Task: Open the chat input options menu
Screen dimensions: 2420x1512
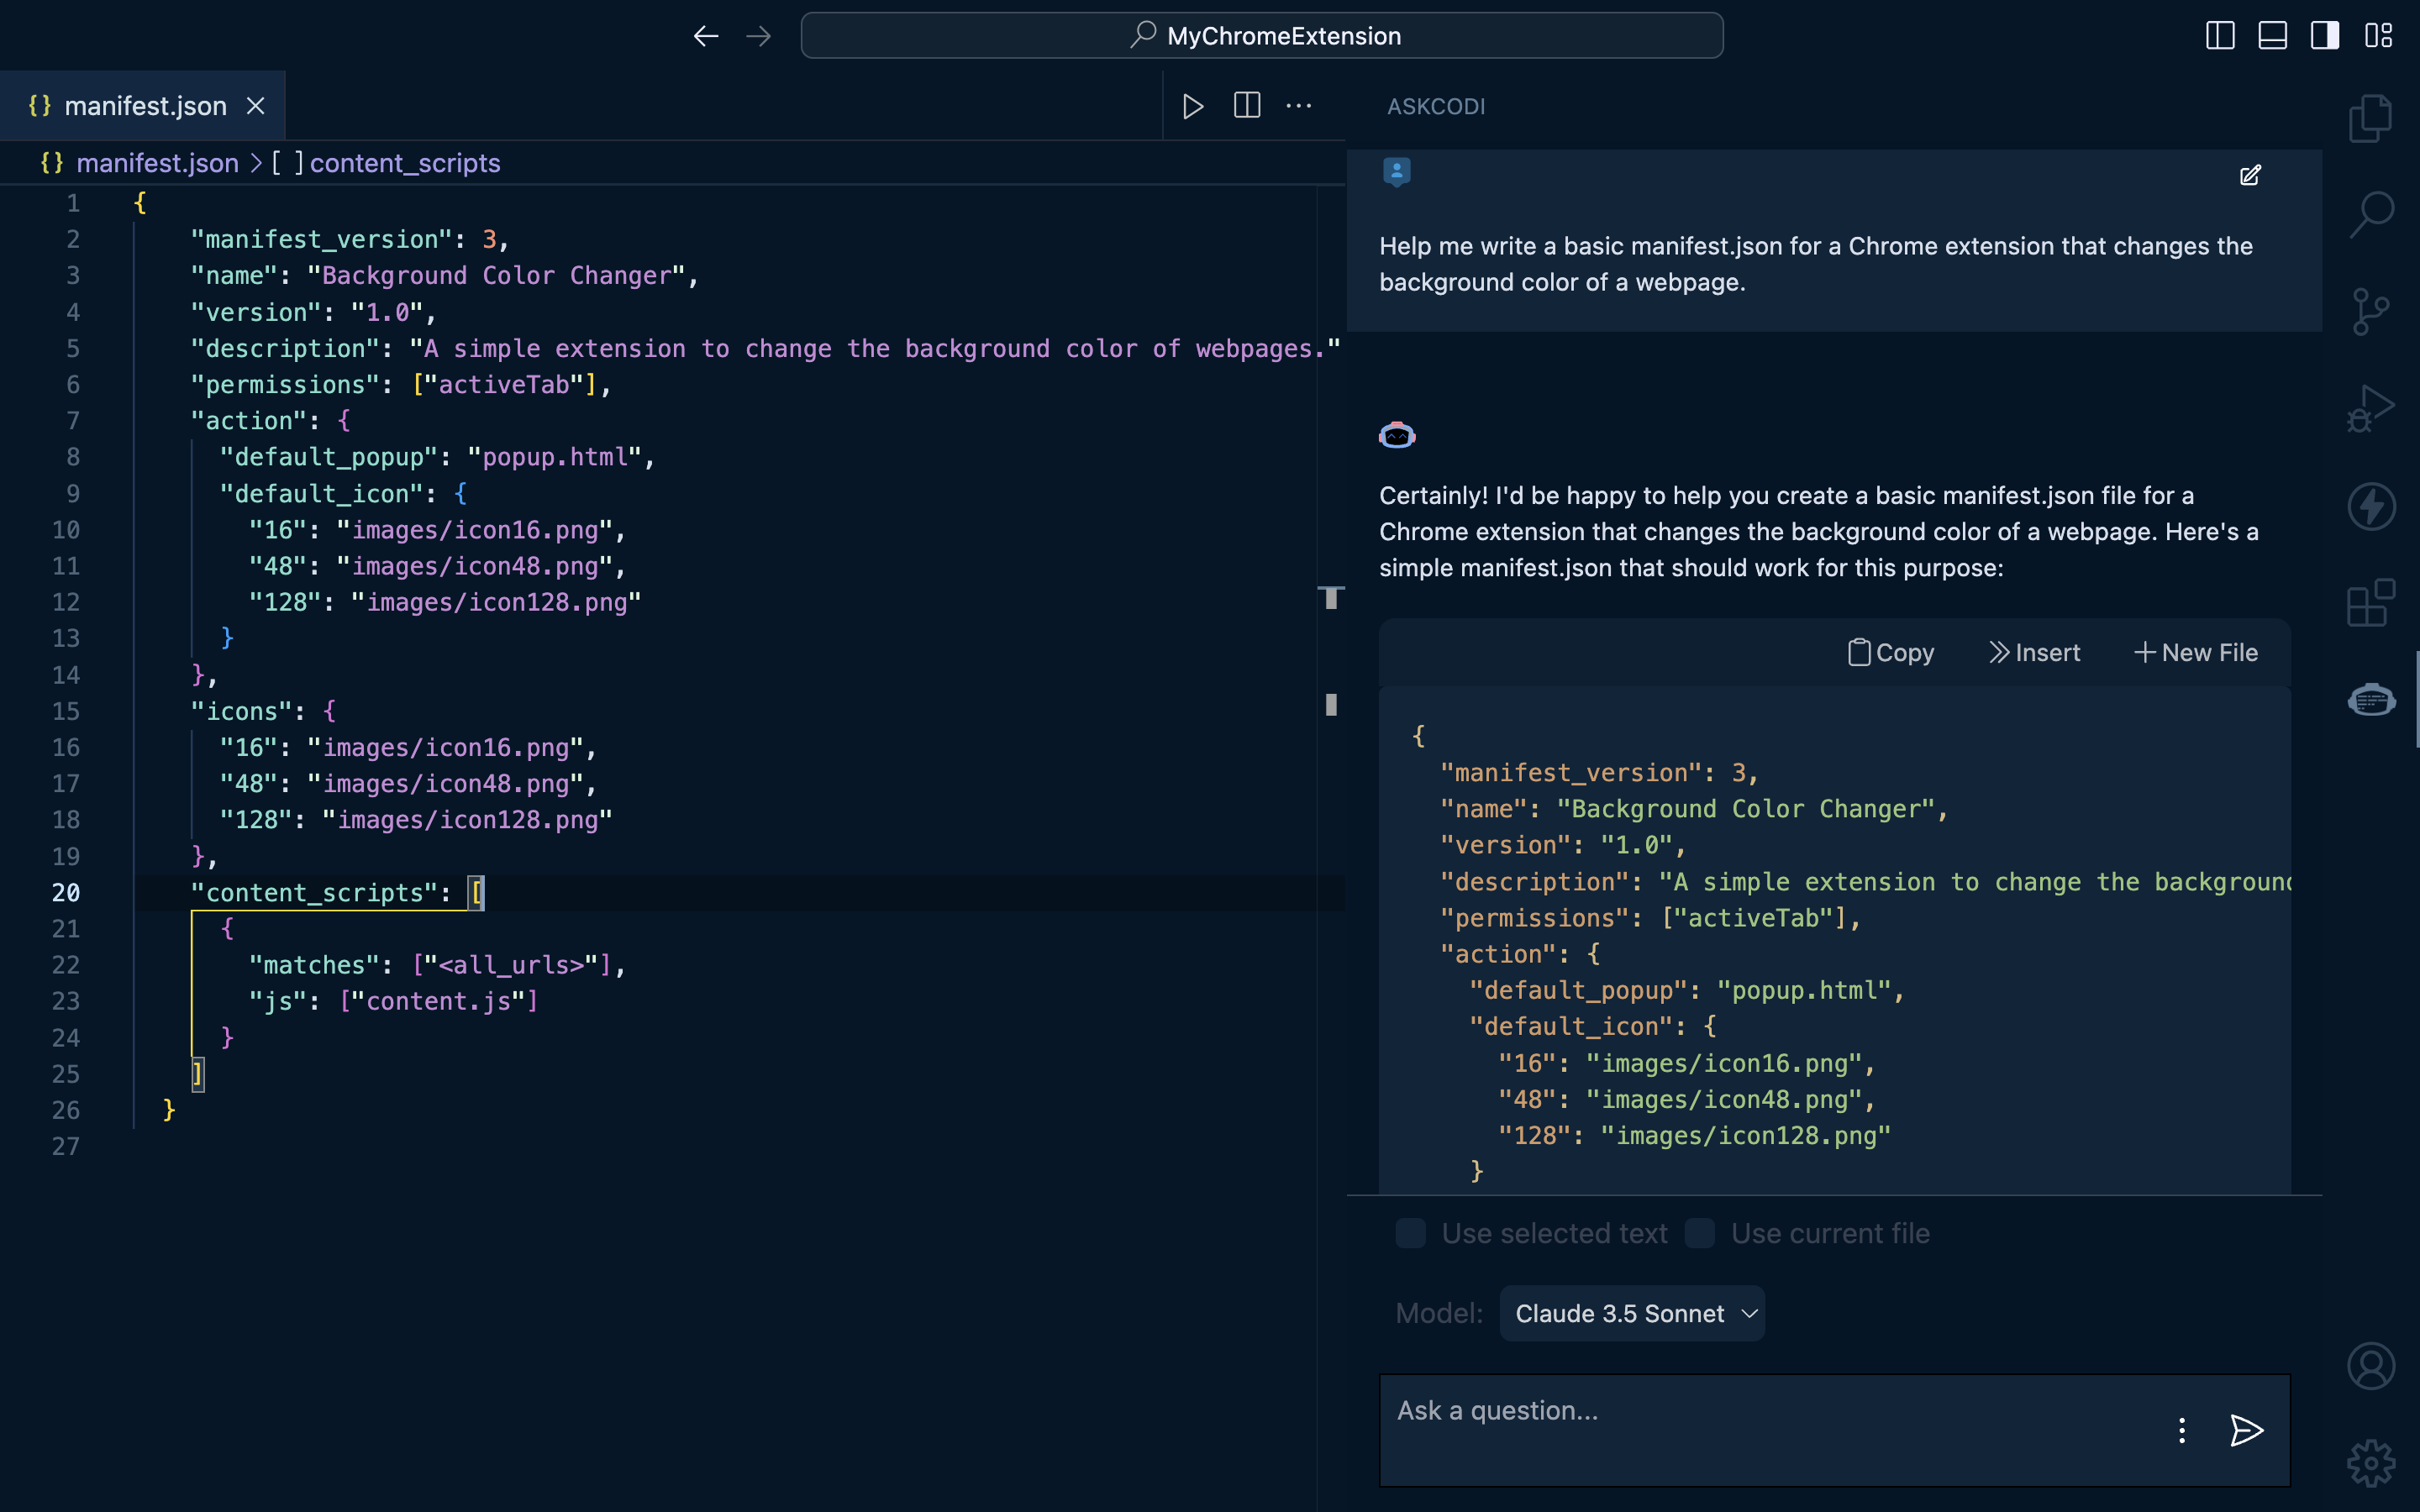Action: [x=2182, y=1430]
